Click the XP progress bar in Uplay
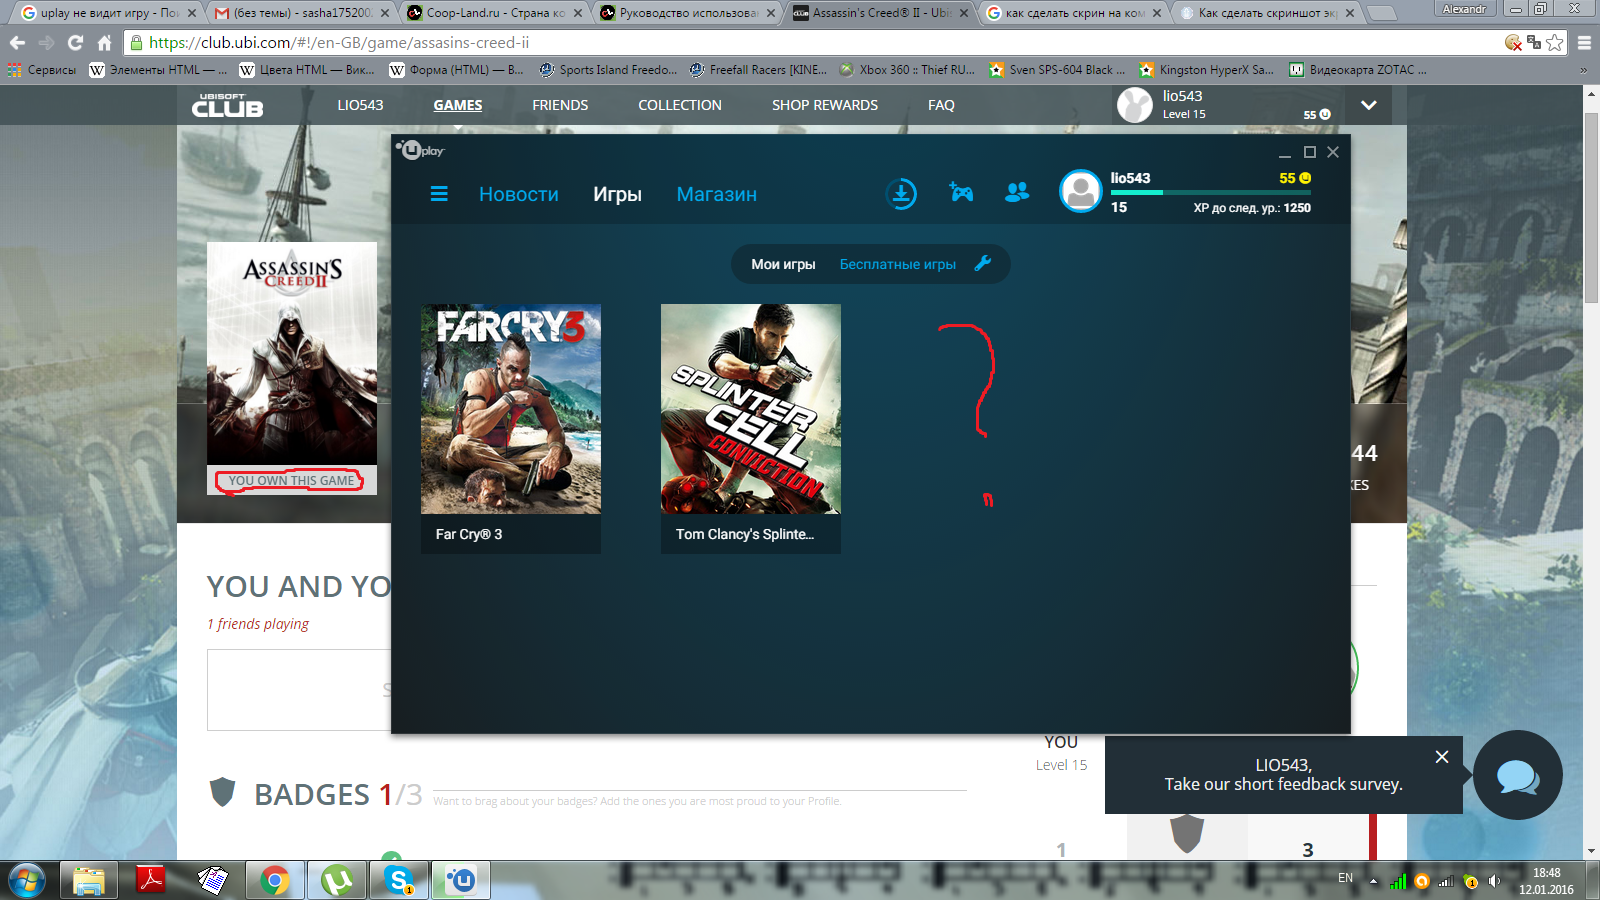1600x900 pixels. pyautogui.click(x=1210, y=192)
